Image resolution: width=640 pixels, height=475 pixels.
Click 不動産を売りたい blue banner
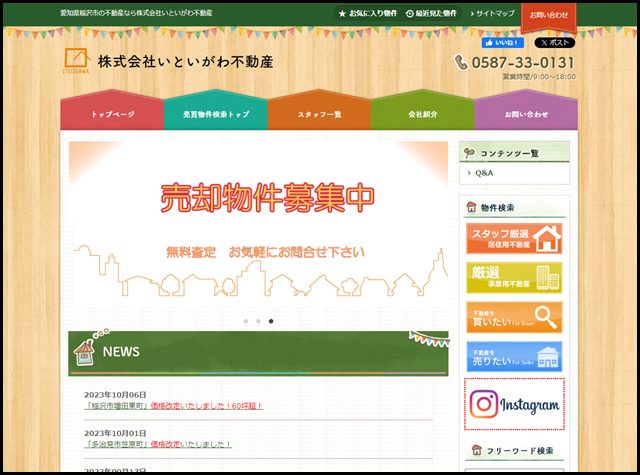[514, 357]
